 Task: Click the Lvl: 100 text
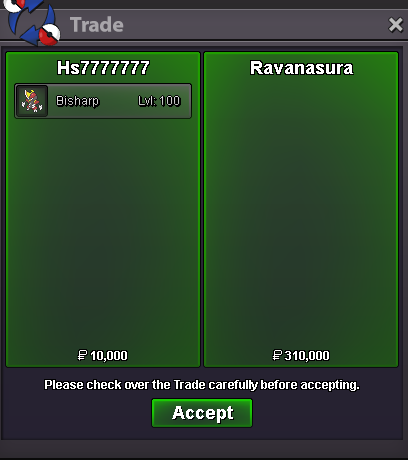pyautogui.click(x=159, y=101)
